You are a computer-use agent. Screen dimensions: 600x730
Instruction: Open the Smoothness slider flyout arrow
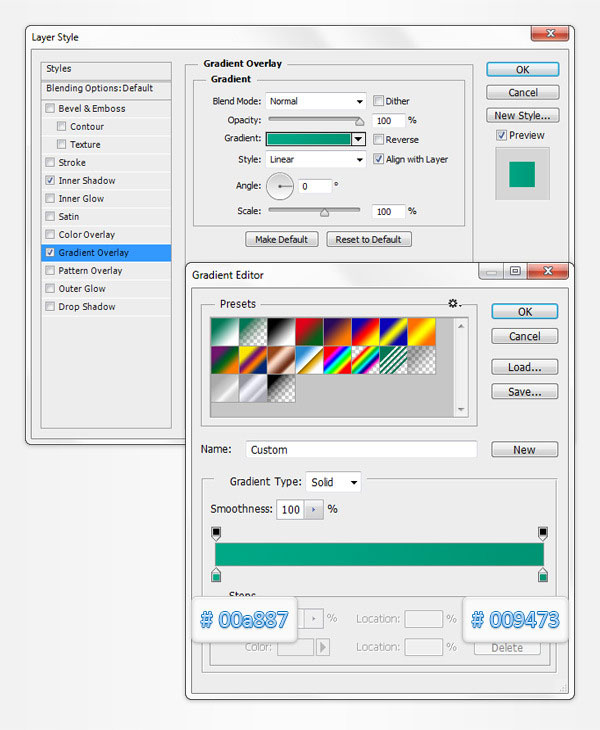[x=314, y=509]
